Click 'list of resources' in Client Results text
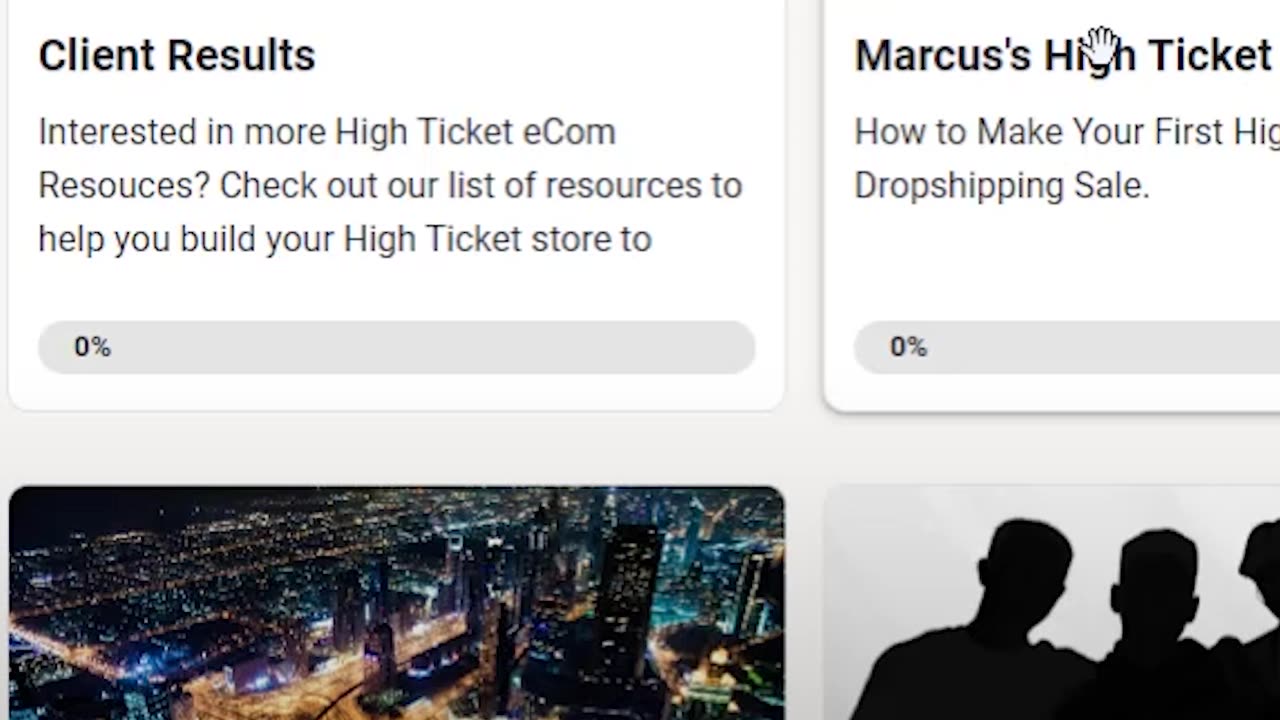The width and height of the screenshot is (1280, 720). pyautogui.click(x=575, y=186)
